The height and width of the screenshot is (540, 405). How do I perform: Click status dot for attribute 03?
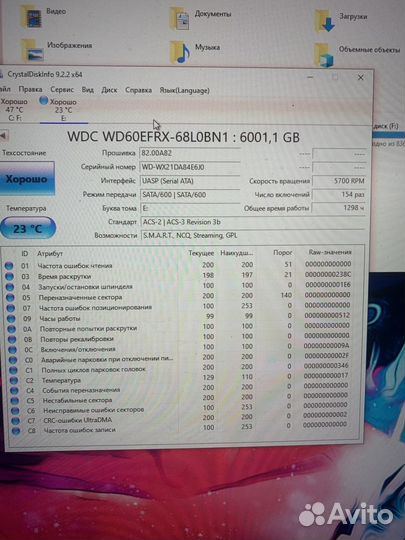pos(9,277)
